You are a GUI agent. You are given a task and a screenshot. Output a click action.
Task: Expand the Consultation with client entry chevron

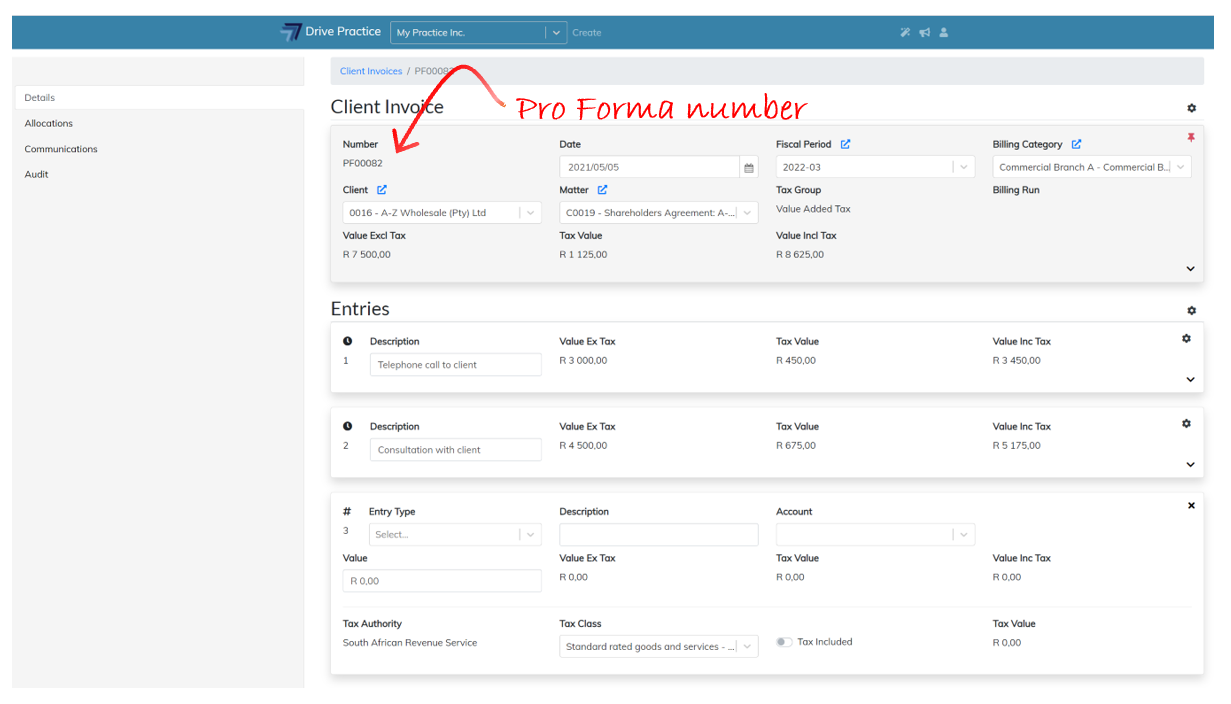click(1190, 465)
